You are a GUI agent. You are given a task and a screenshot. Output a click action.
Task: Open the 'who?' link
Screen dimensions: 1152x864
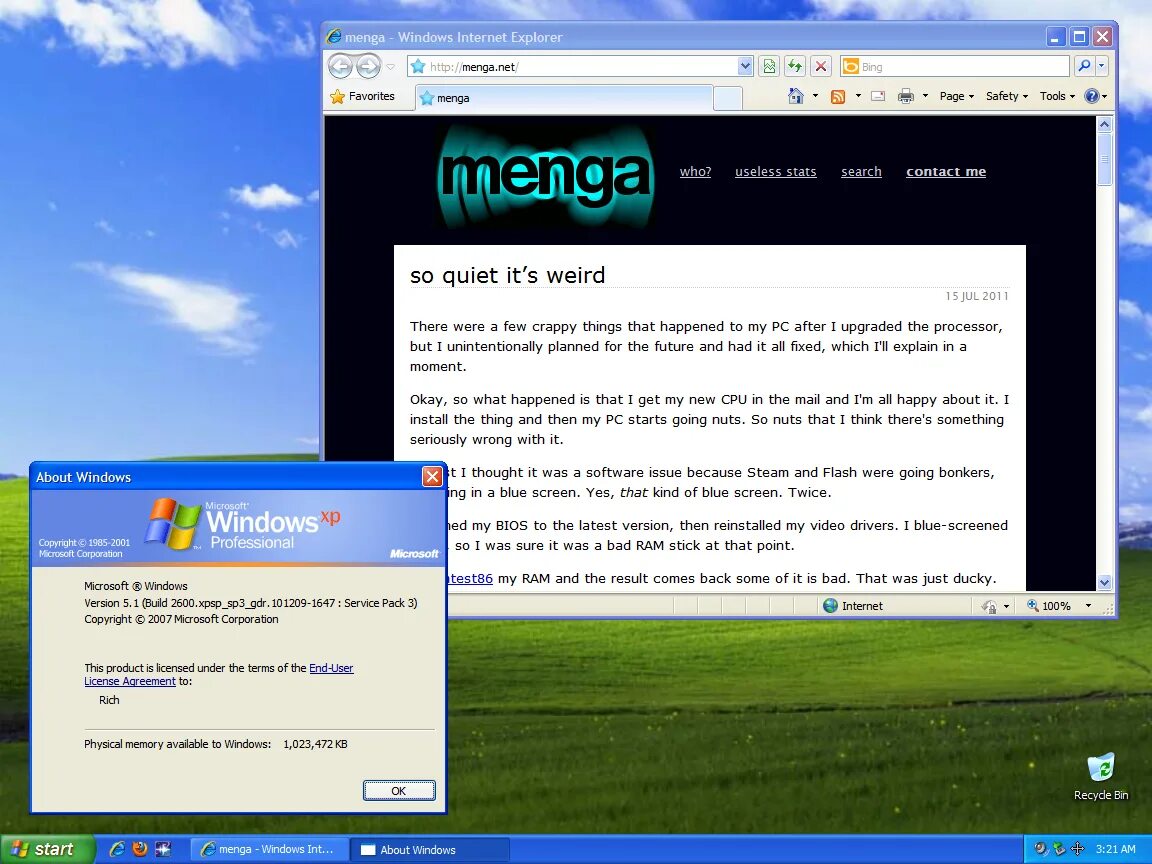coord(695,172)
